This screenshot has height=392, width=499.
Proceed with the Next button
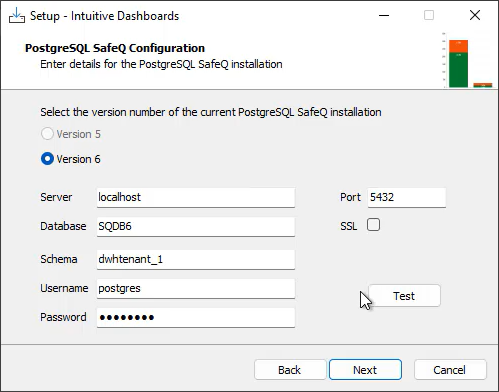(x=365, y=370)
